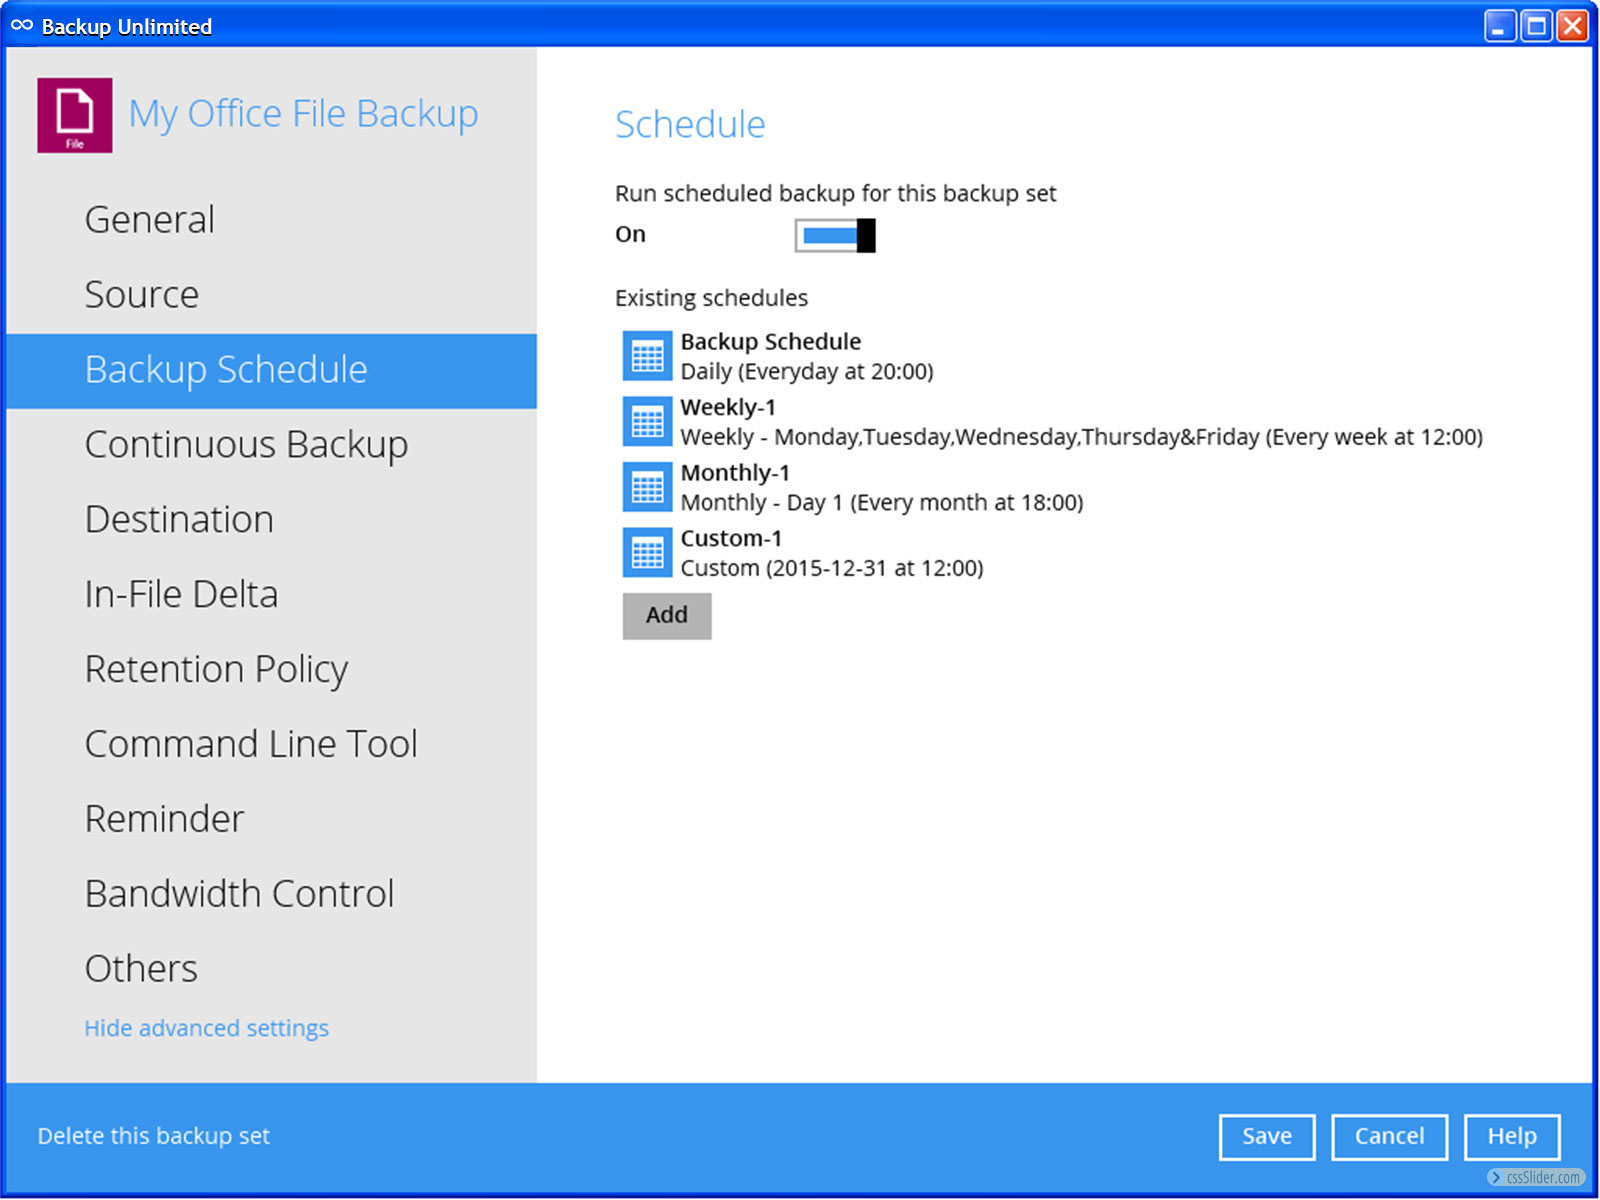Toggle the scheduled backup On switch
Image resolution: width=1600 pixels, height=1200 pixels.
[835, 236]
